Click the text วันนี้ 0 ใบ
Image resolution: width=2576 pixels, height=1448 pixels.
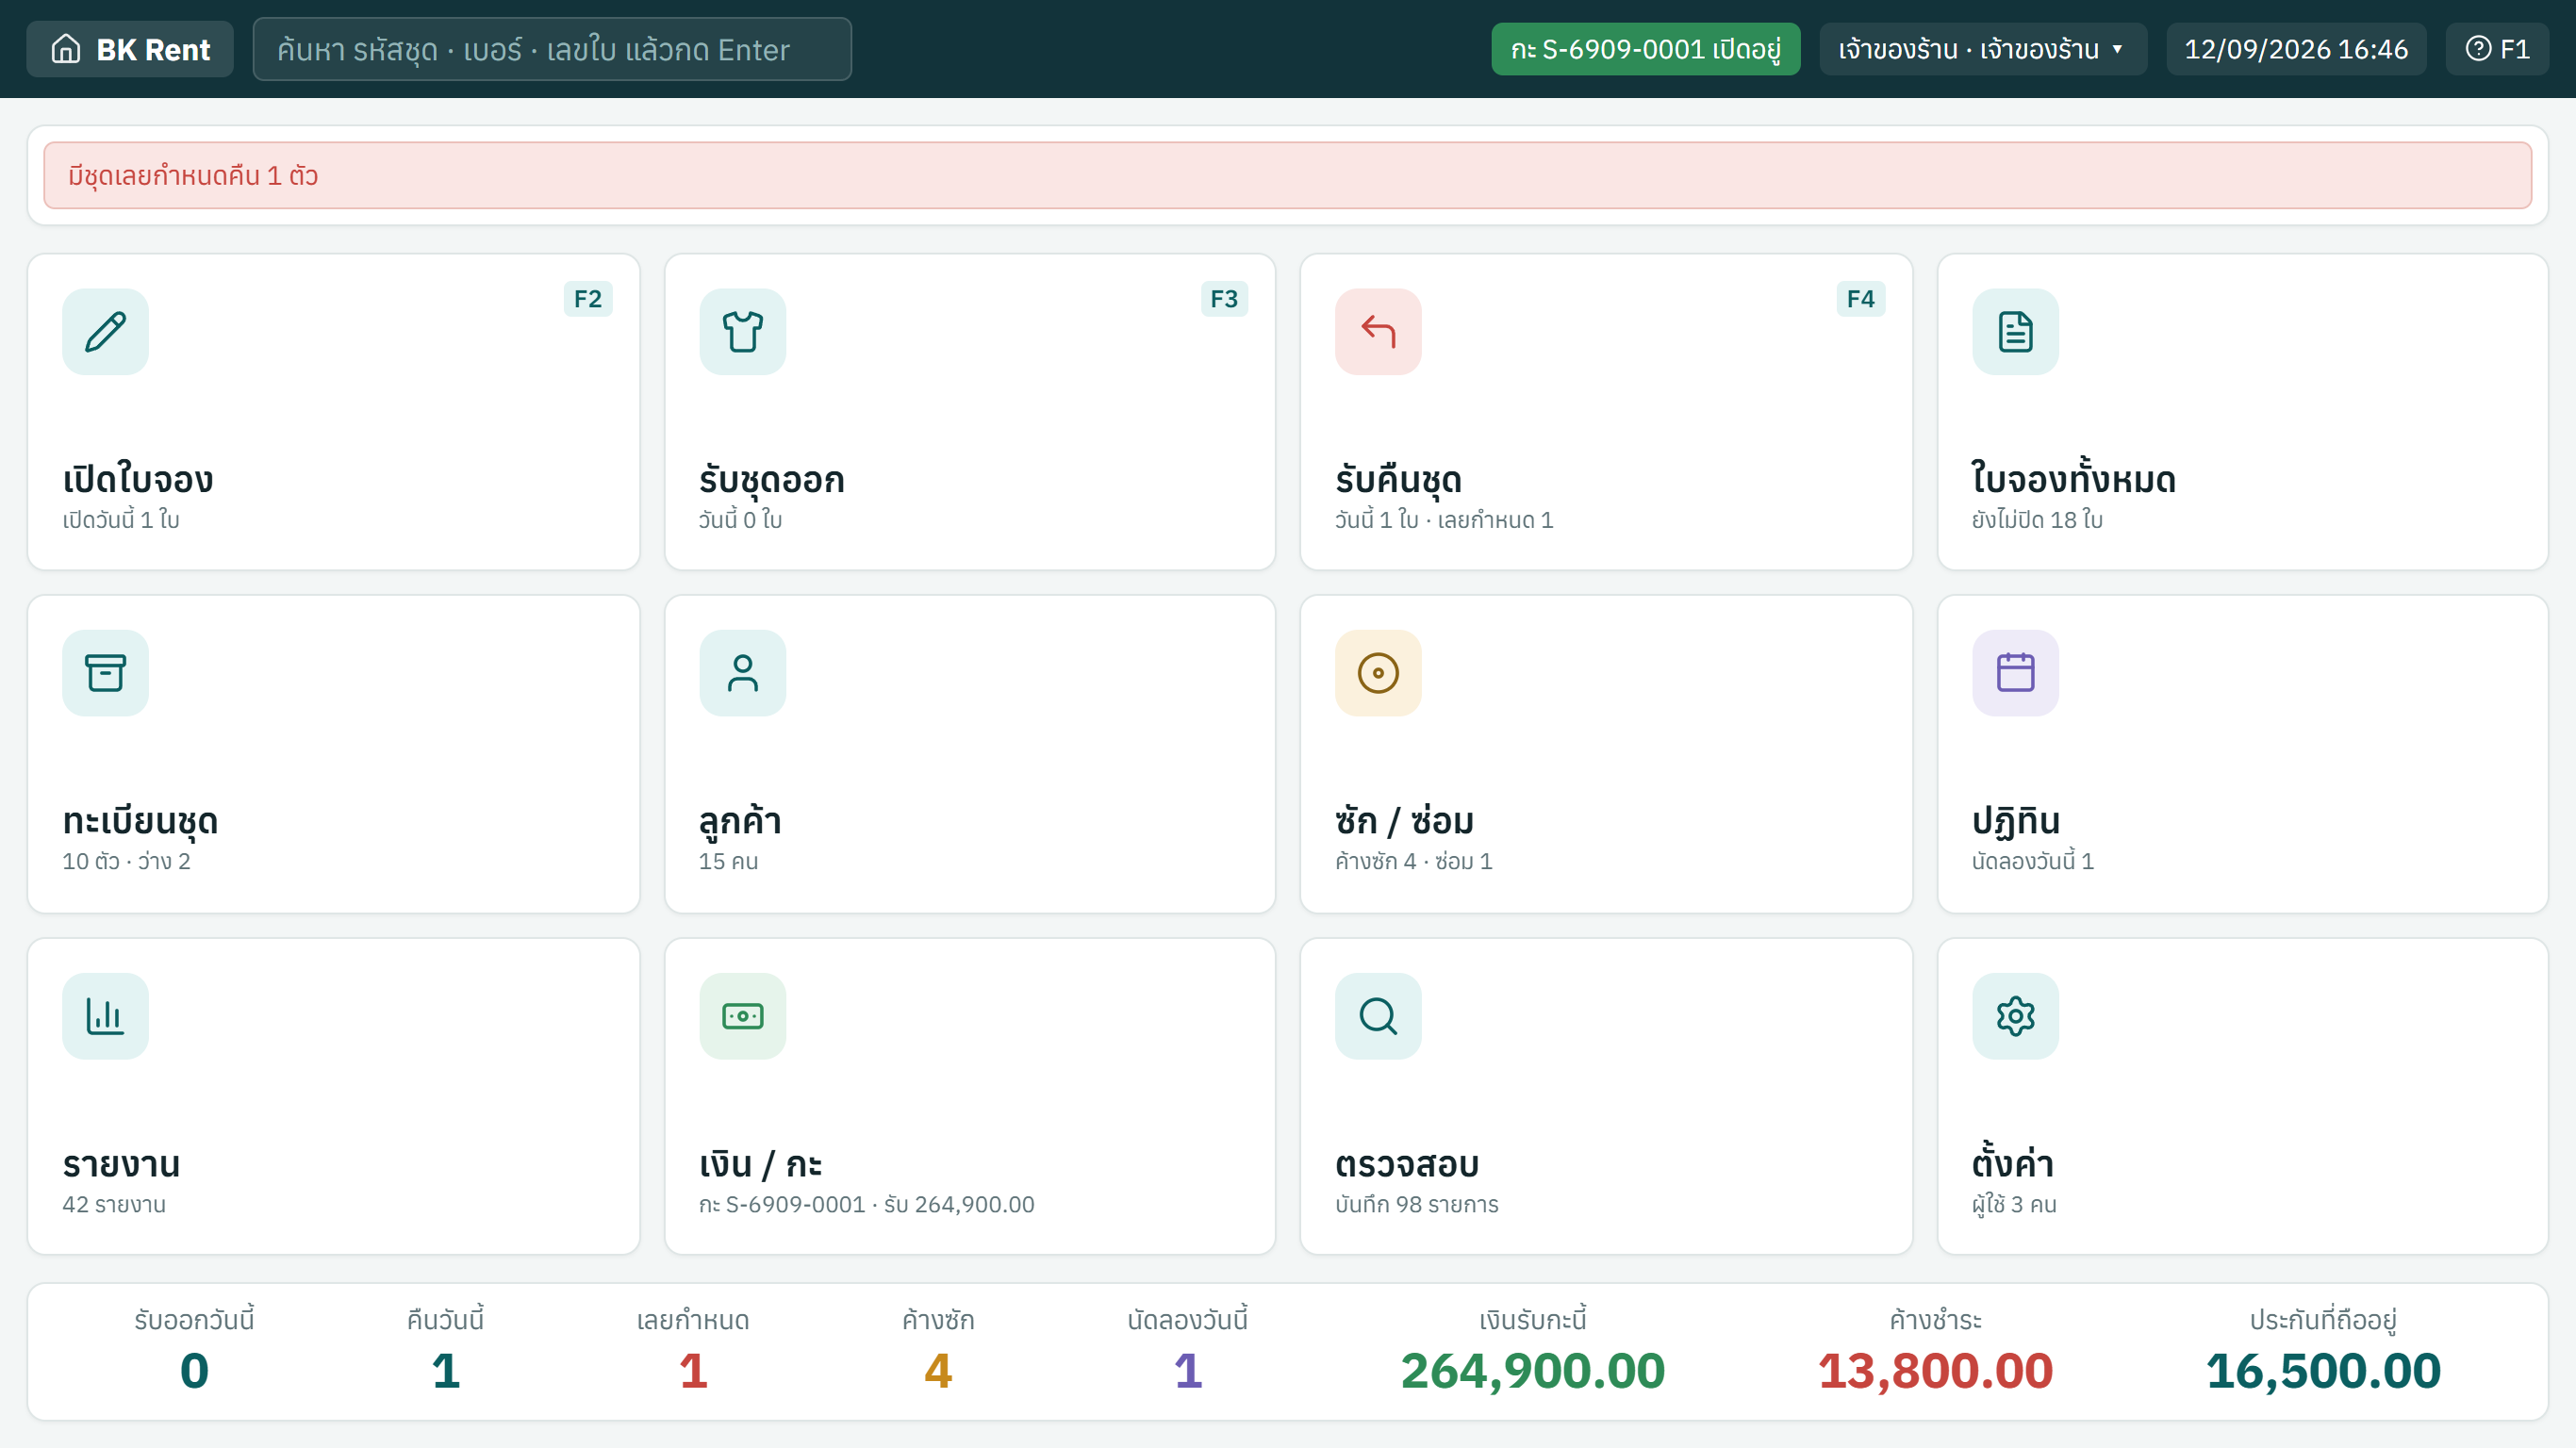point(740,520)
